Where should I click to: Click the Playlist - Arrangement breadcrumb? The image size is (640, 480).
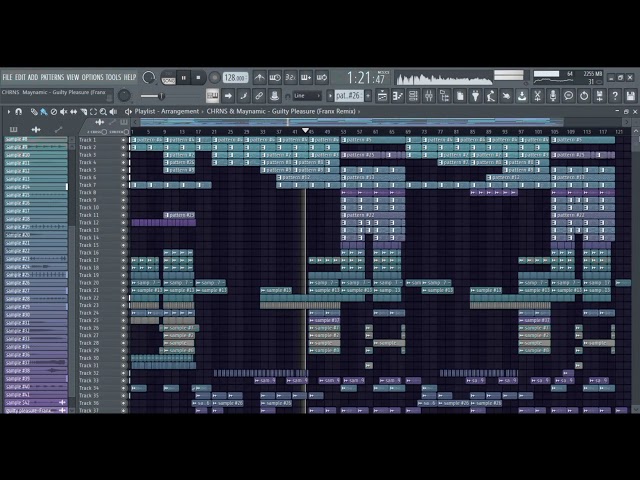(167, 111)
